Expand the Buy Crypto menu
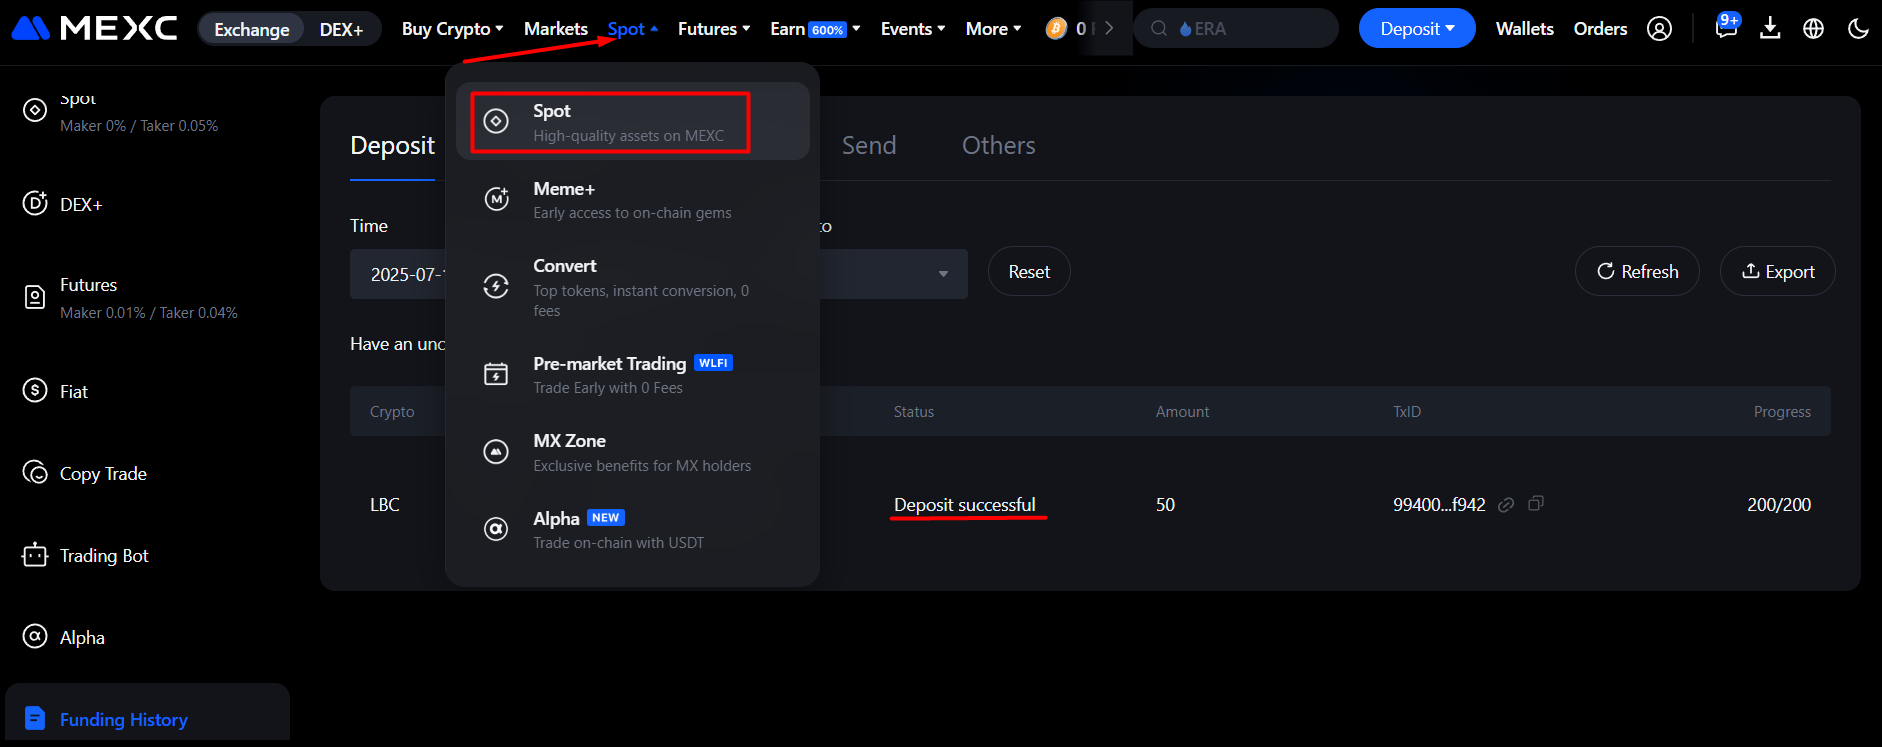1882x747 pixels. [x=452, y=29]
